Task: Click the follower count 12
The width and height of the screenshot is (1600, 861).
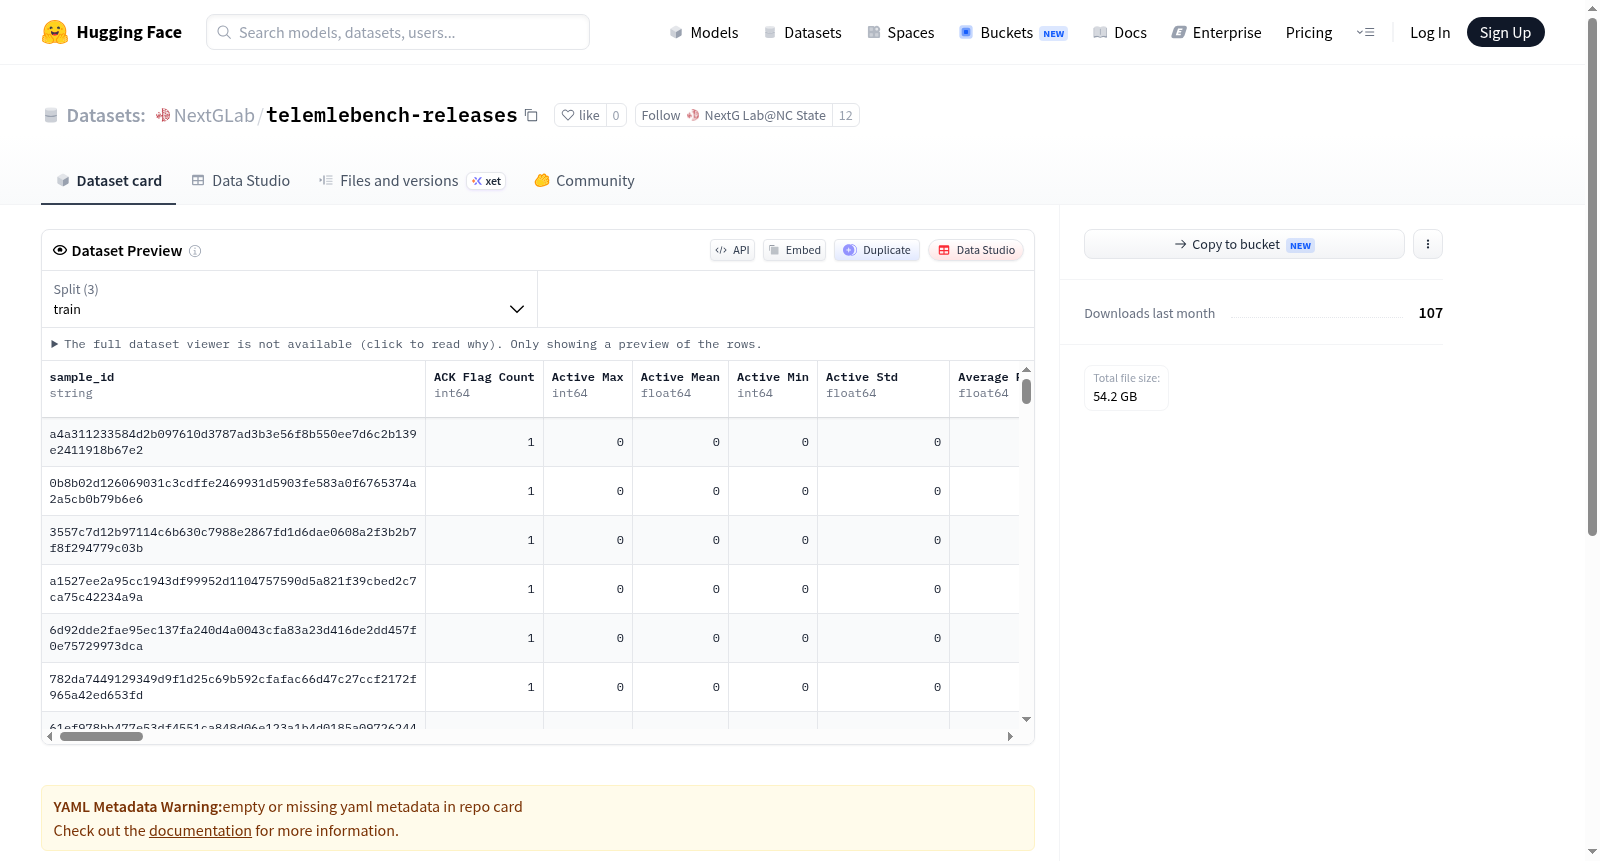Action: pos(846,116)
